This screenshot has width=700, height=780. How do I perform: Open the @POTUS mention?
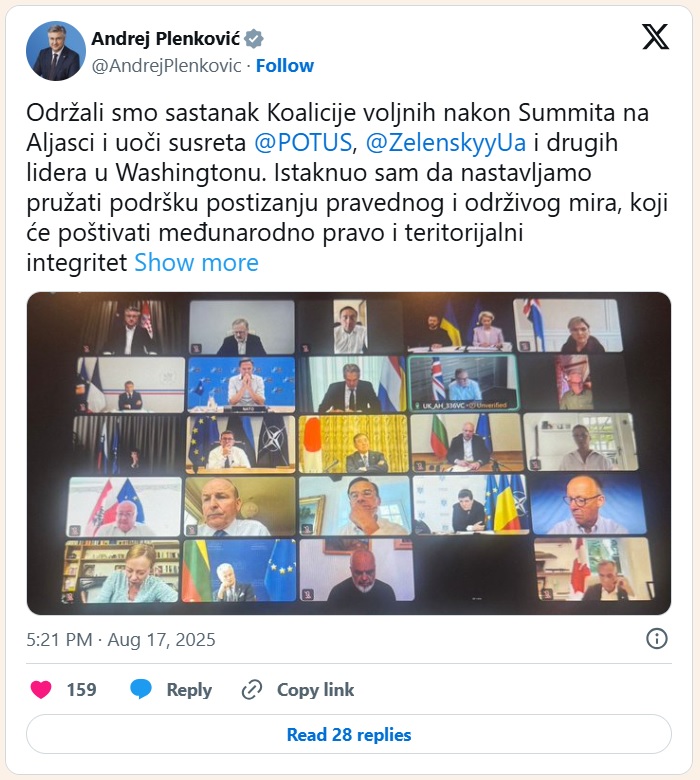pyautogui.click(x=303, y=143)
